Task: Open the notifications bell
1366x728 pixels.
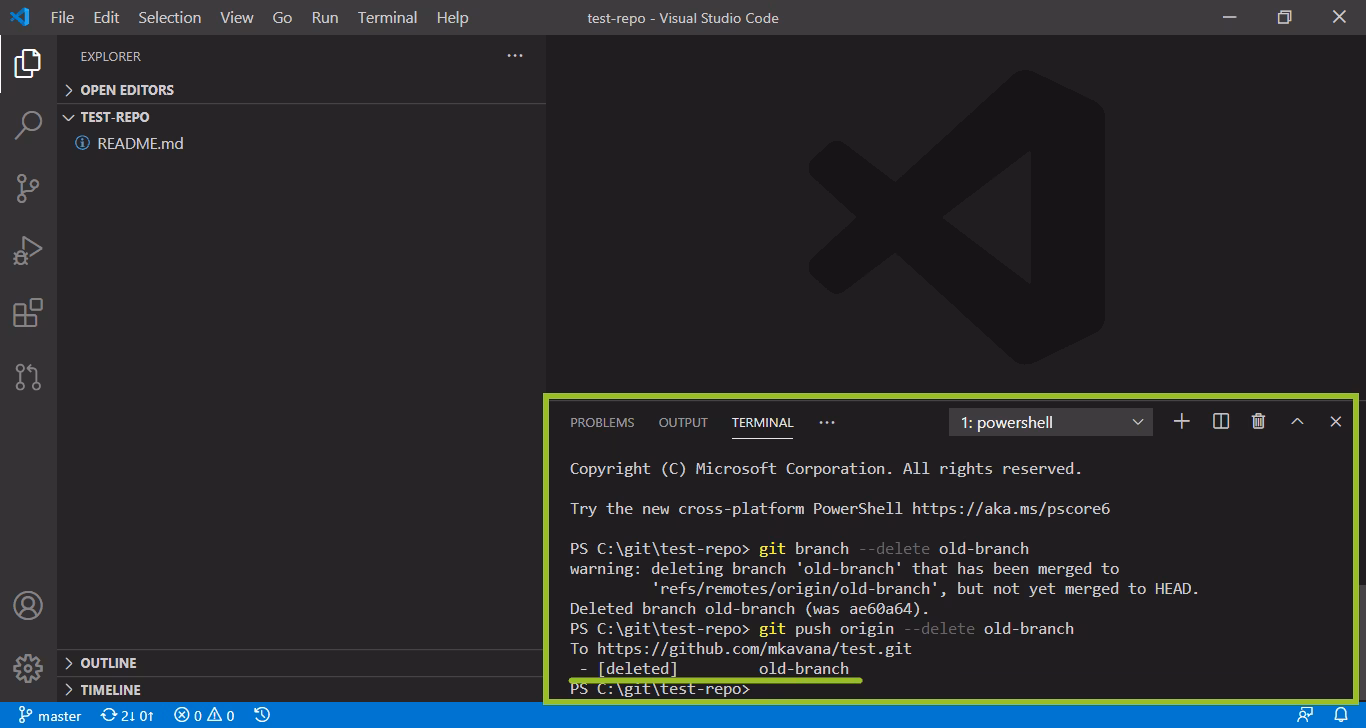Action: (x=1341, y=715)
